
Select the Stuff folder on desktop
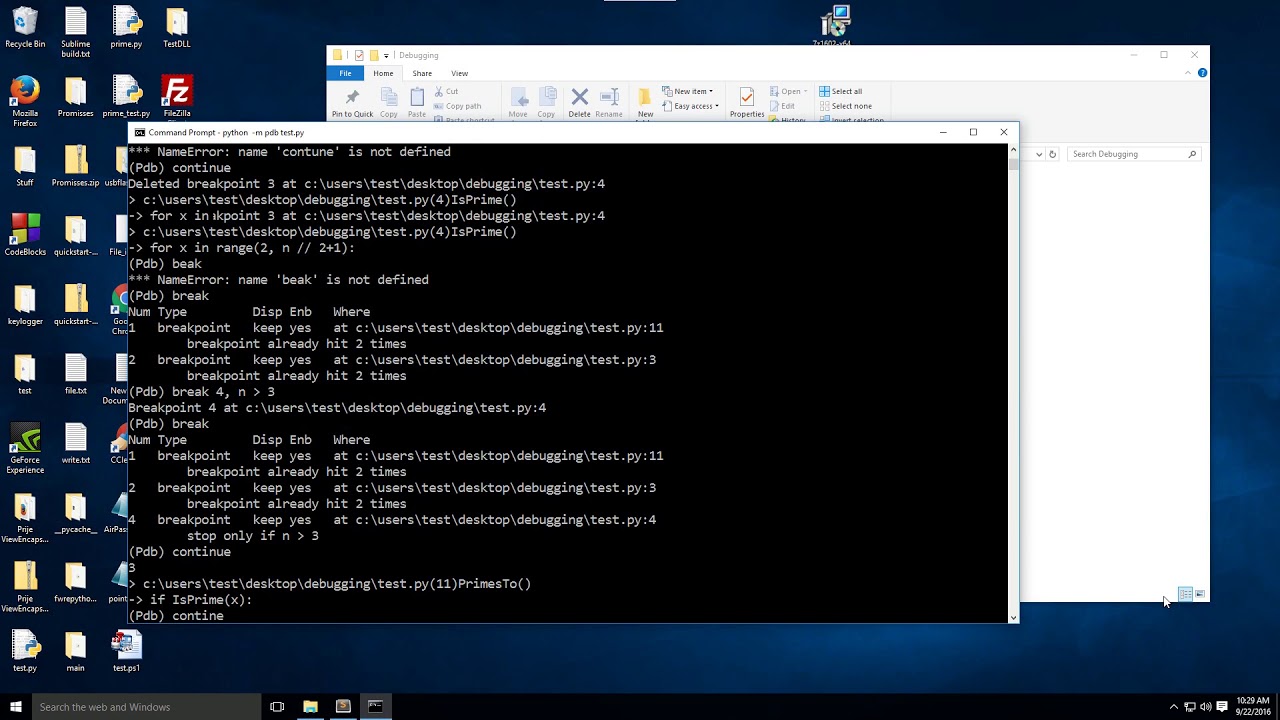(x=25, y=166)
